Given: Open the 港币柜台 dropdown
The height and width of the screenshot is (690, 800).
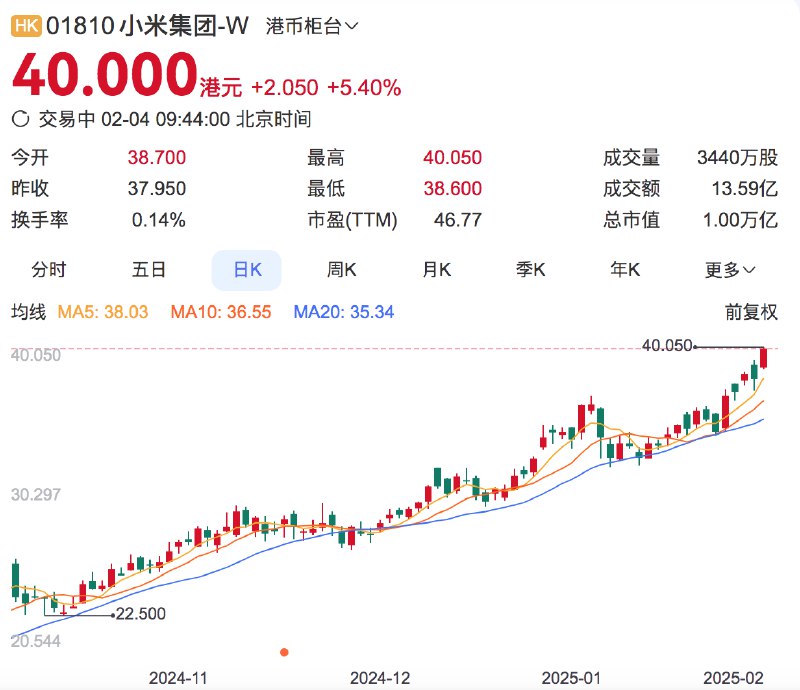Looking at the screenshot, I should click(312, 26).
